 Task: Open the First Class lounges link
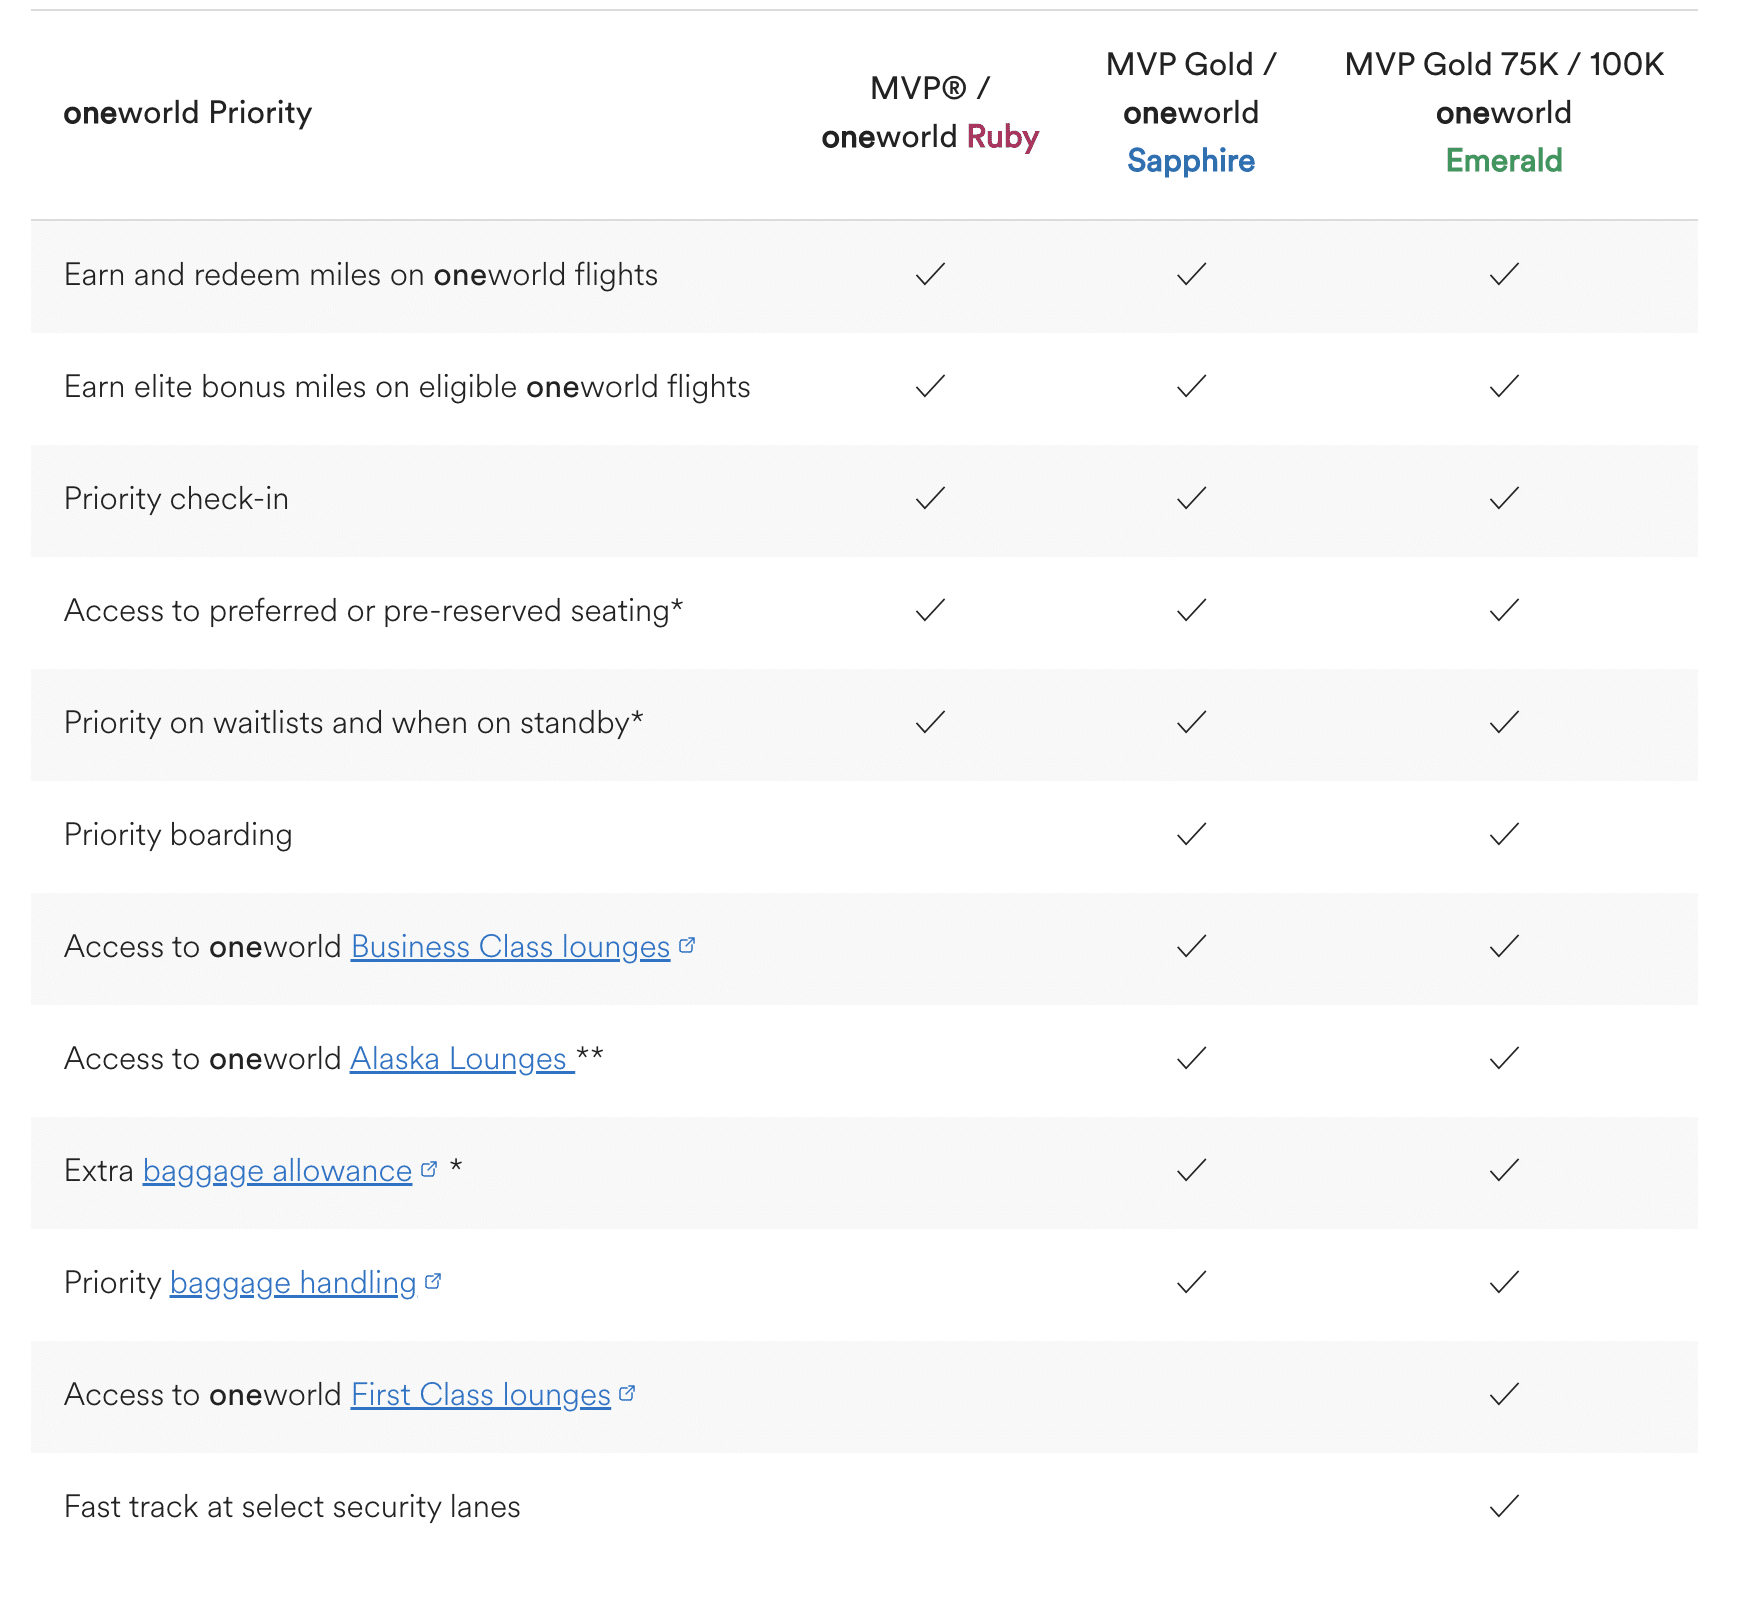pyautogui.click(x=480, y=1395)
